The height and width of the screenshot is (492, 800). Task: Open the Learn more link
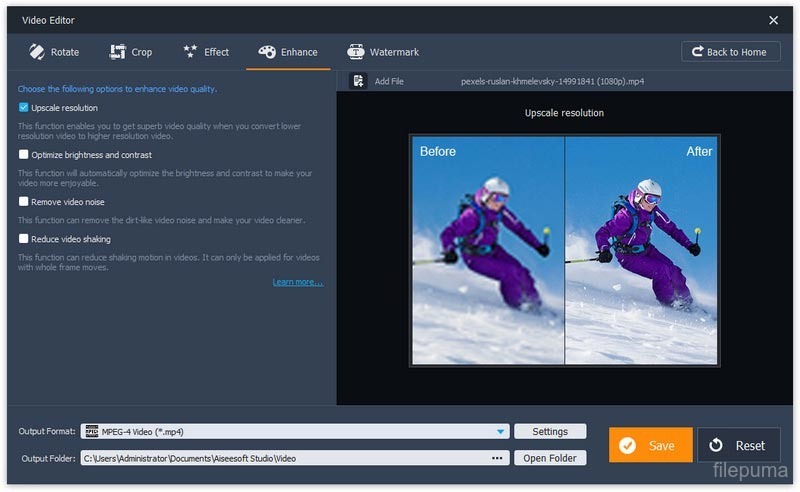coord(297,282)
